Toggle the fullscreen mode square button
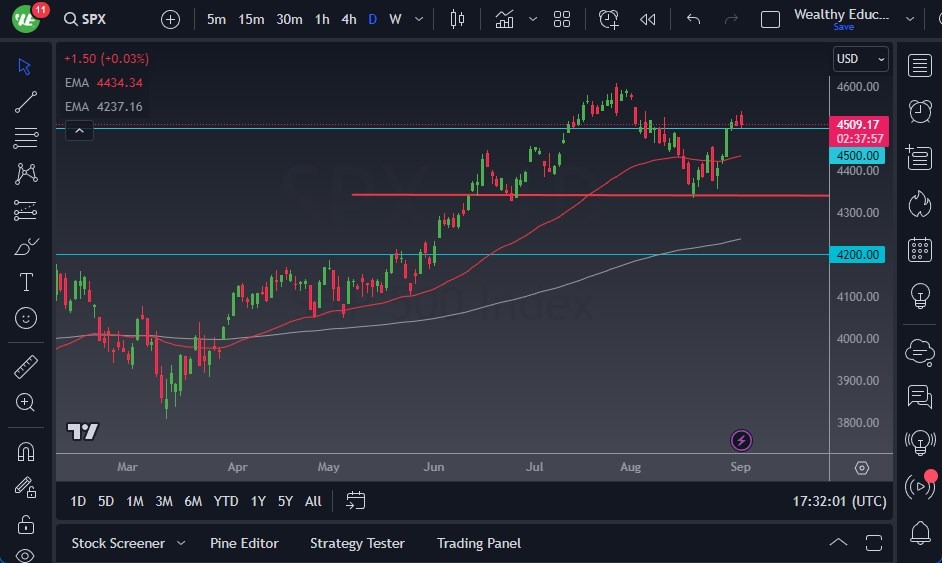This screenshot has height=563, width=942. coord(770,19)
